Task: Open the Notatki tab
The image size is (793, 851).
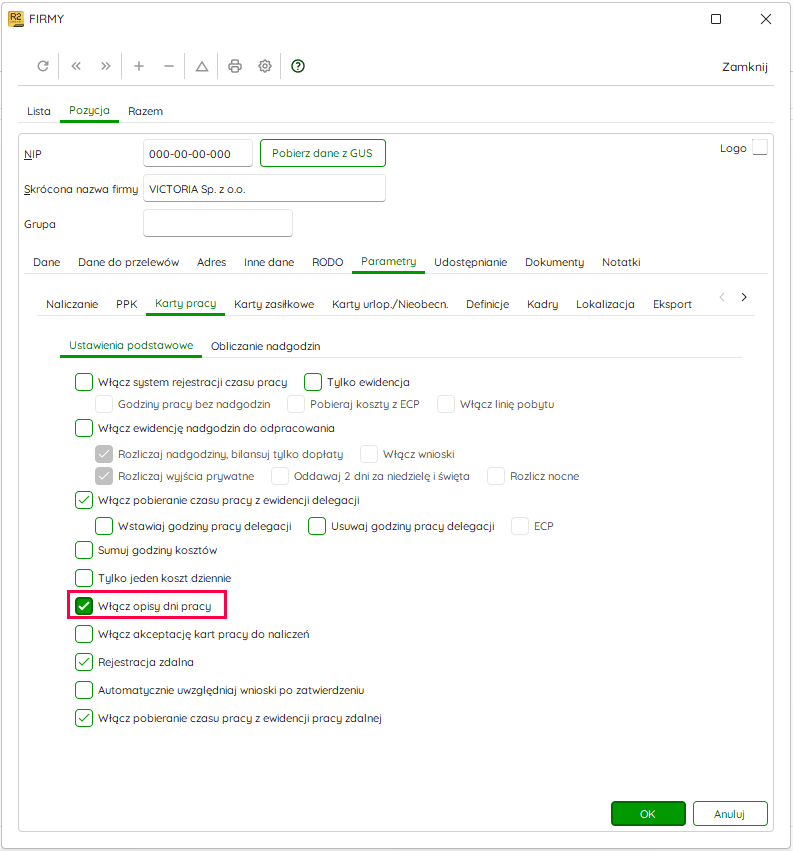Action: coord(621,262)
